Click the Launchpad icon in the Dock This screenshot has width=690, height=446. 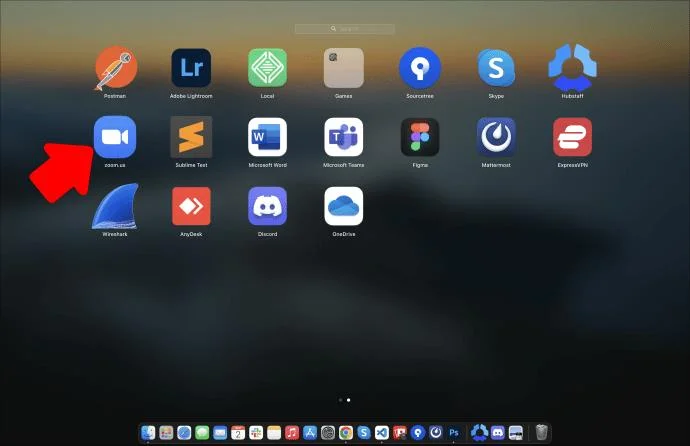pos(166,433)
